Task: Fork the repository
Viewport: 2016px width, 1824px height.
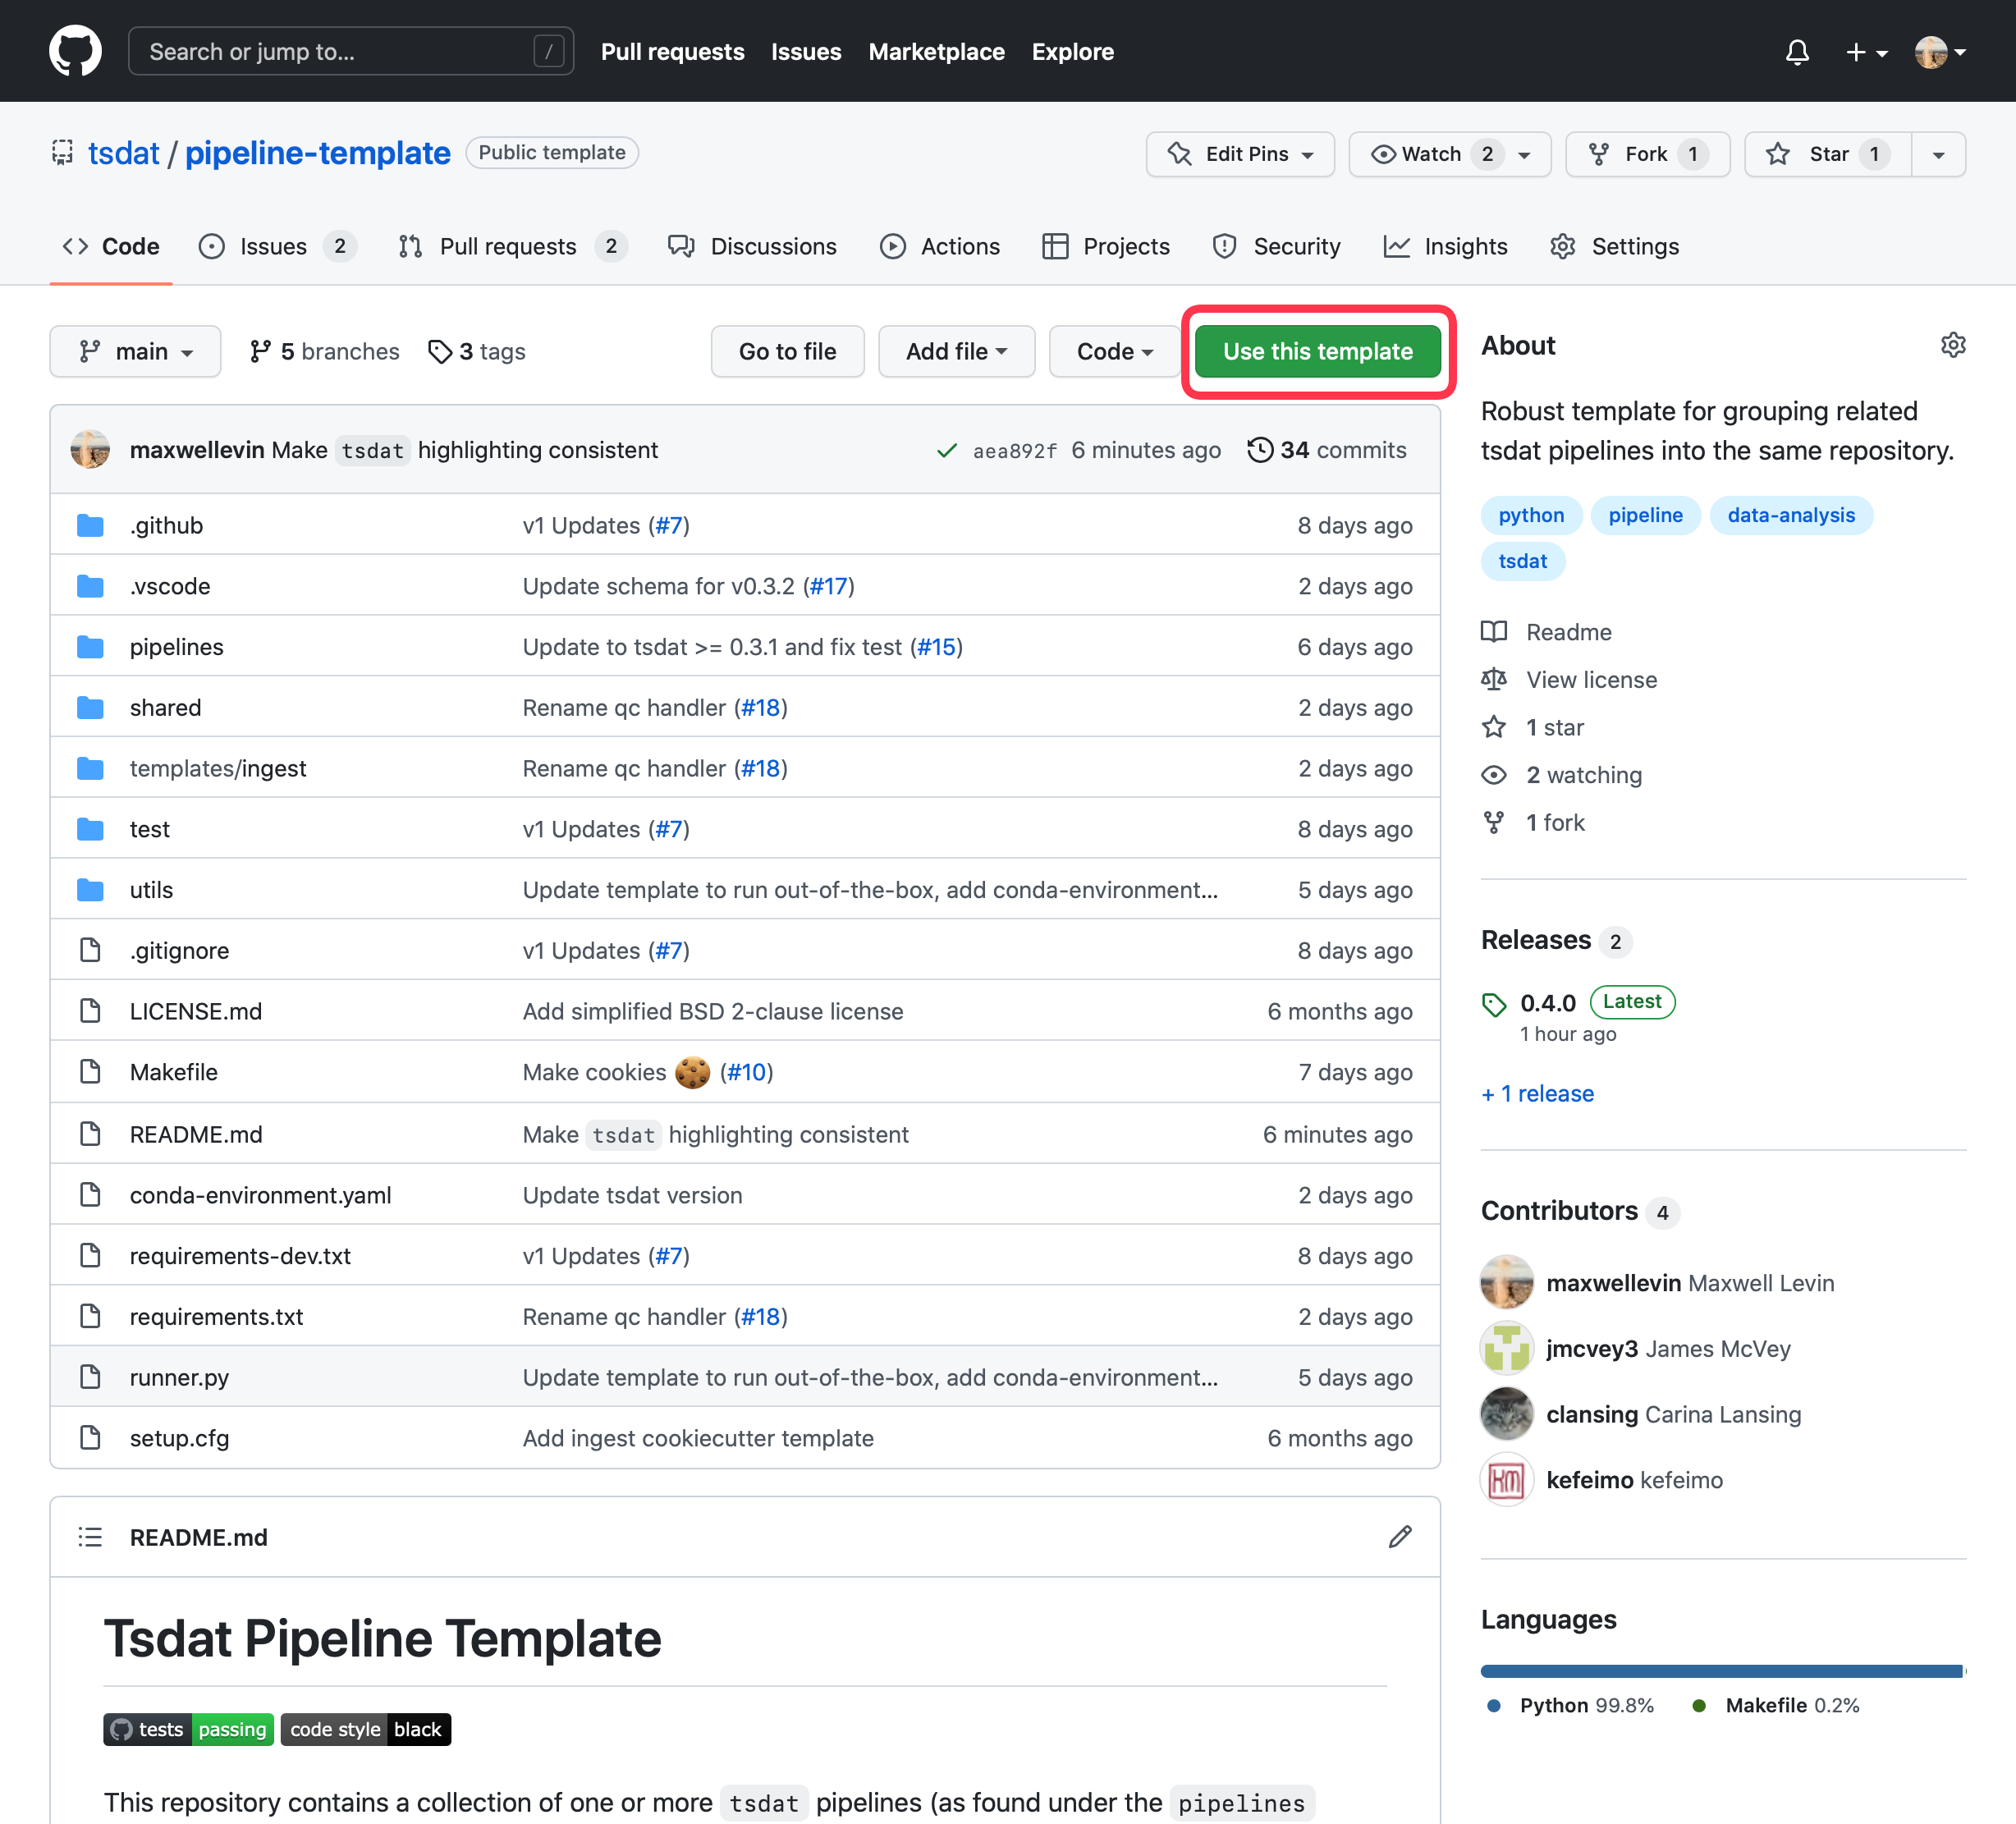Action: point(1647,154)
